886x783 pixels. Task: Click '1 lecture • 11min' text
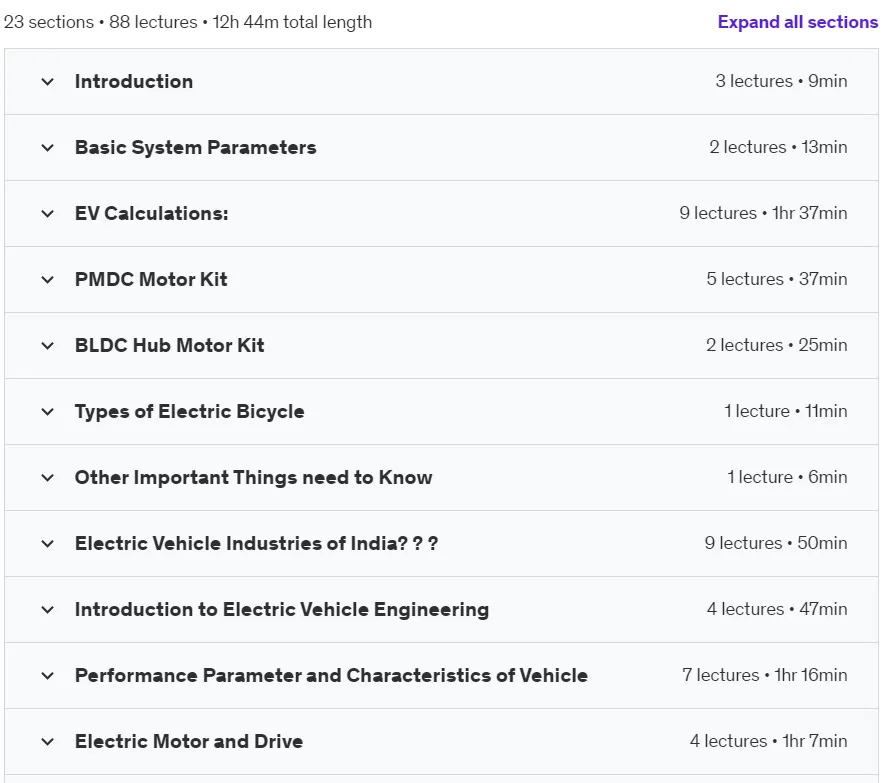(786, 411)
